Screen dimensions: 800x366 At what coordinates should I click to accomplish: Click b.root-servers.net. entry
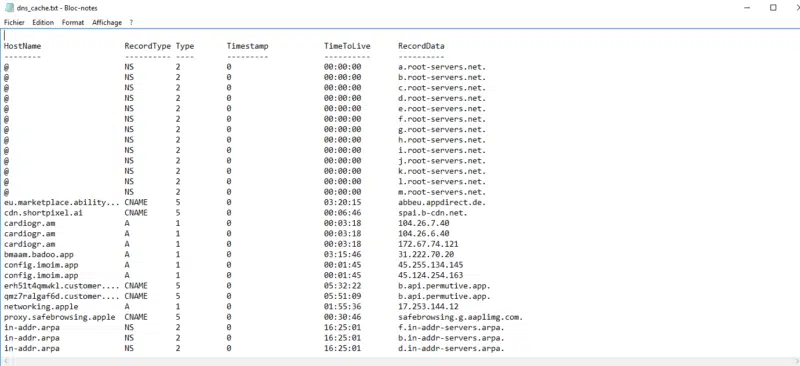coord(442,77)
